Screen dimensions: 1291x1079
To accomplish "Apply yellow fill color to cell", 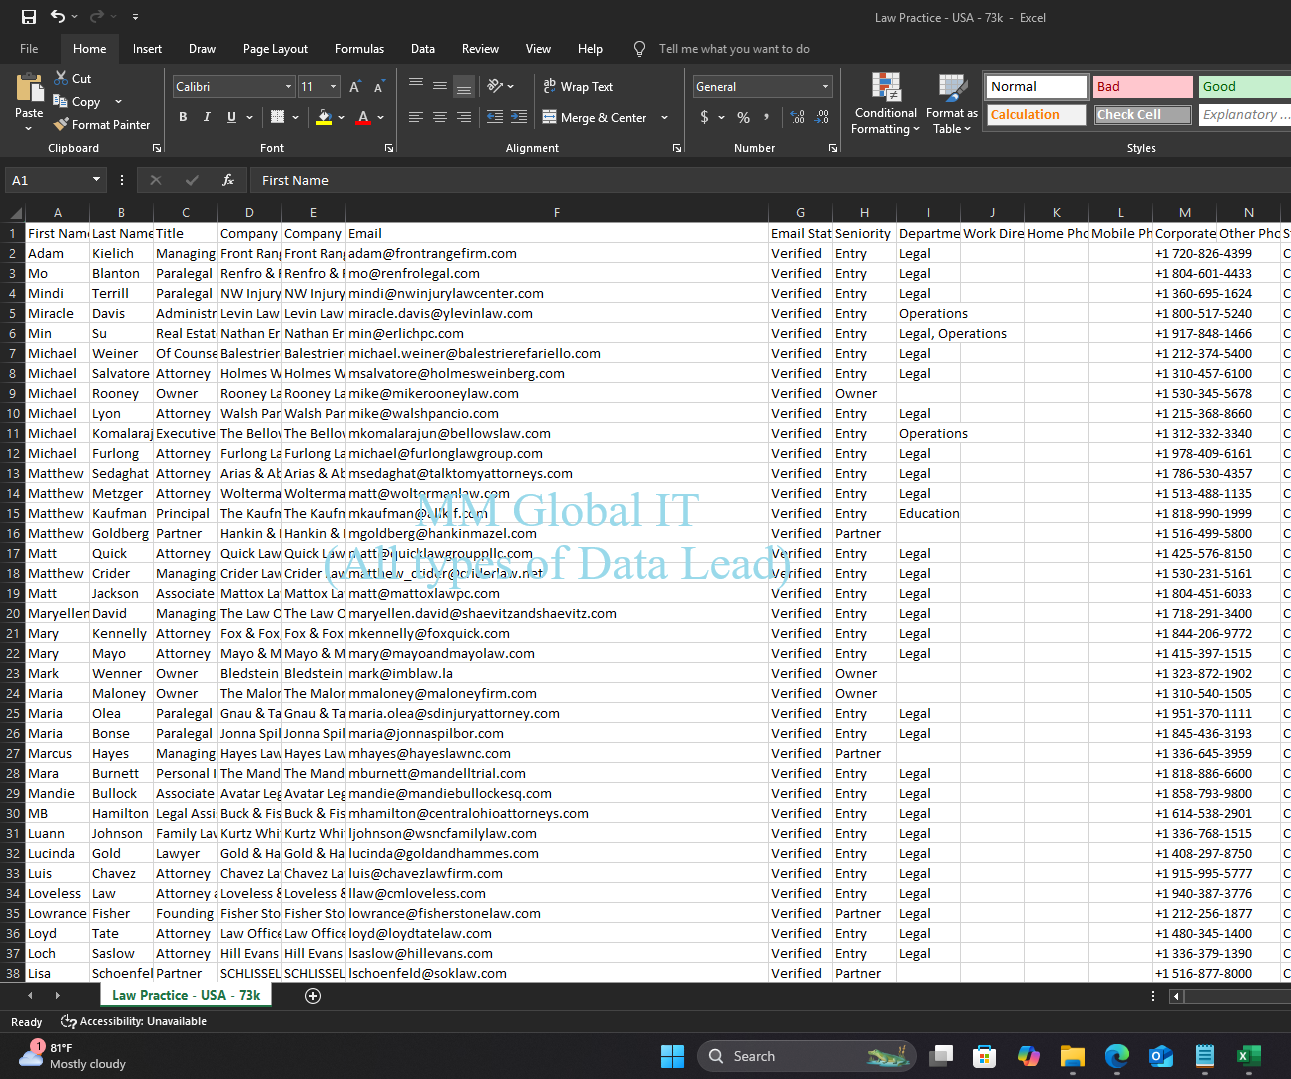I will click(324, 117).
